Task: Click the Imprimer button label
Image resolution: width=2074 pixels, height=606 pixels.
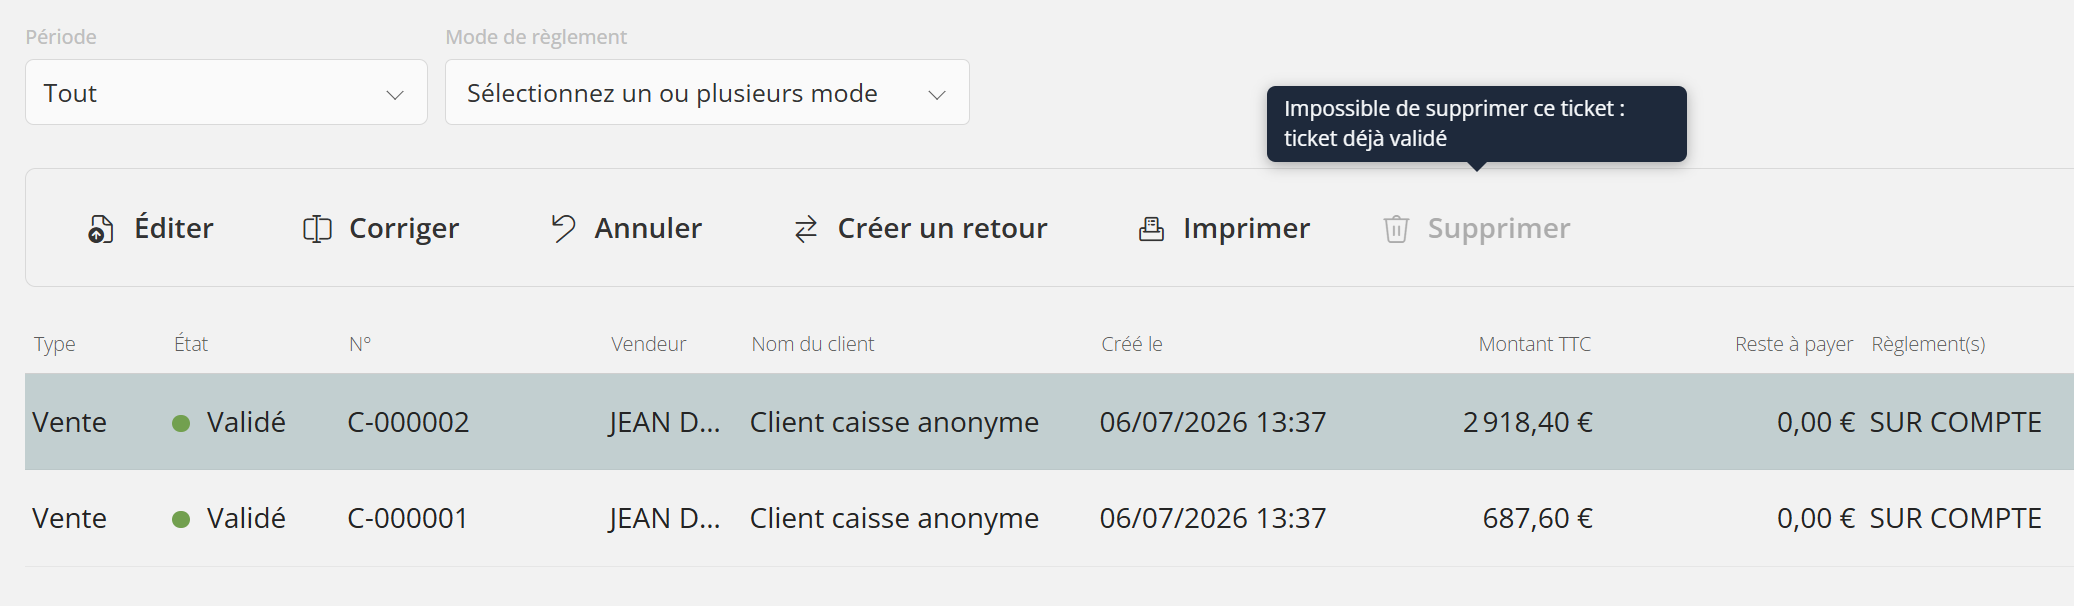Action: pos(1246,229)
